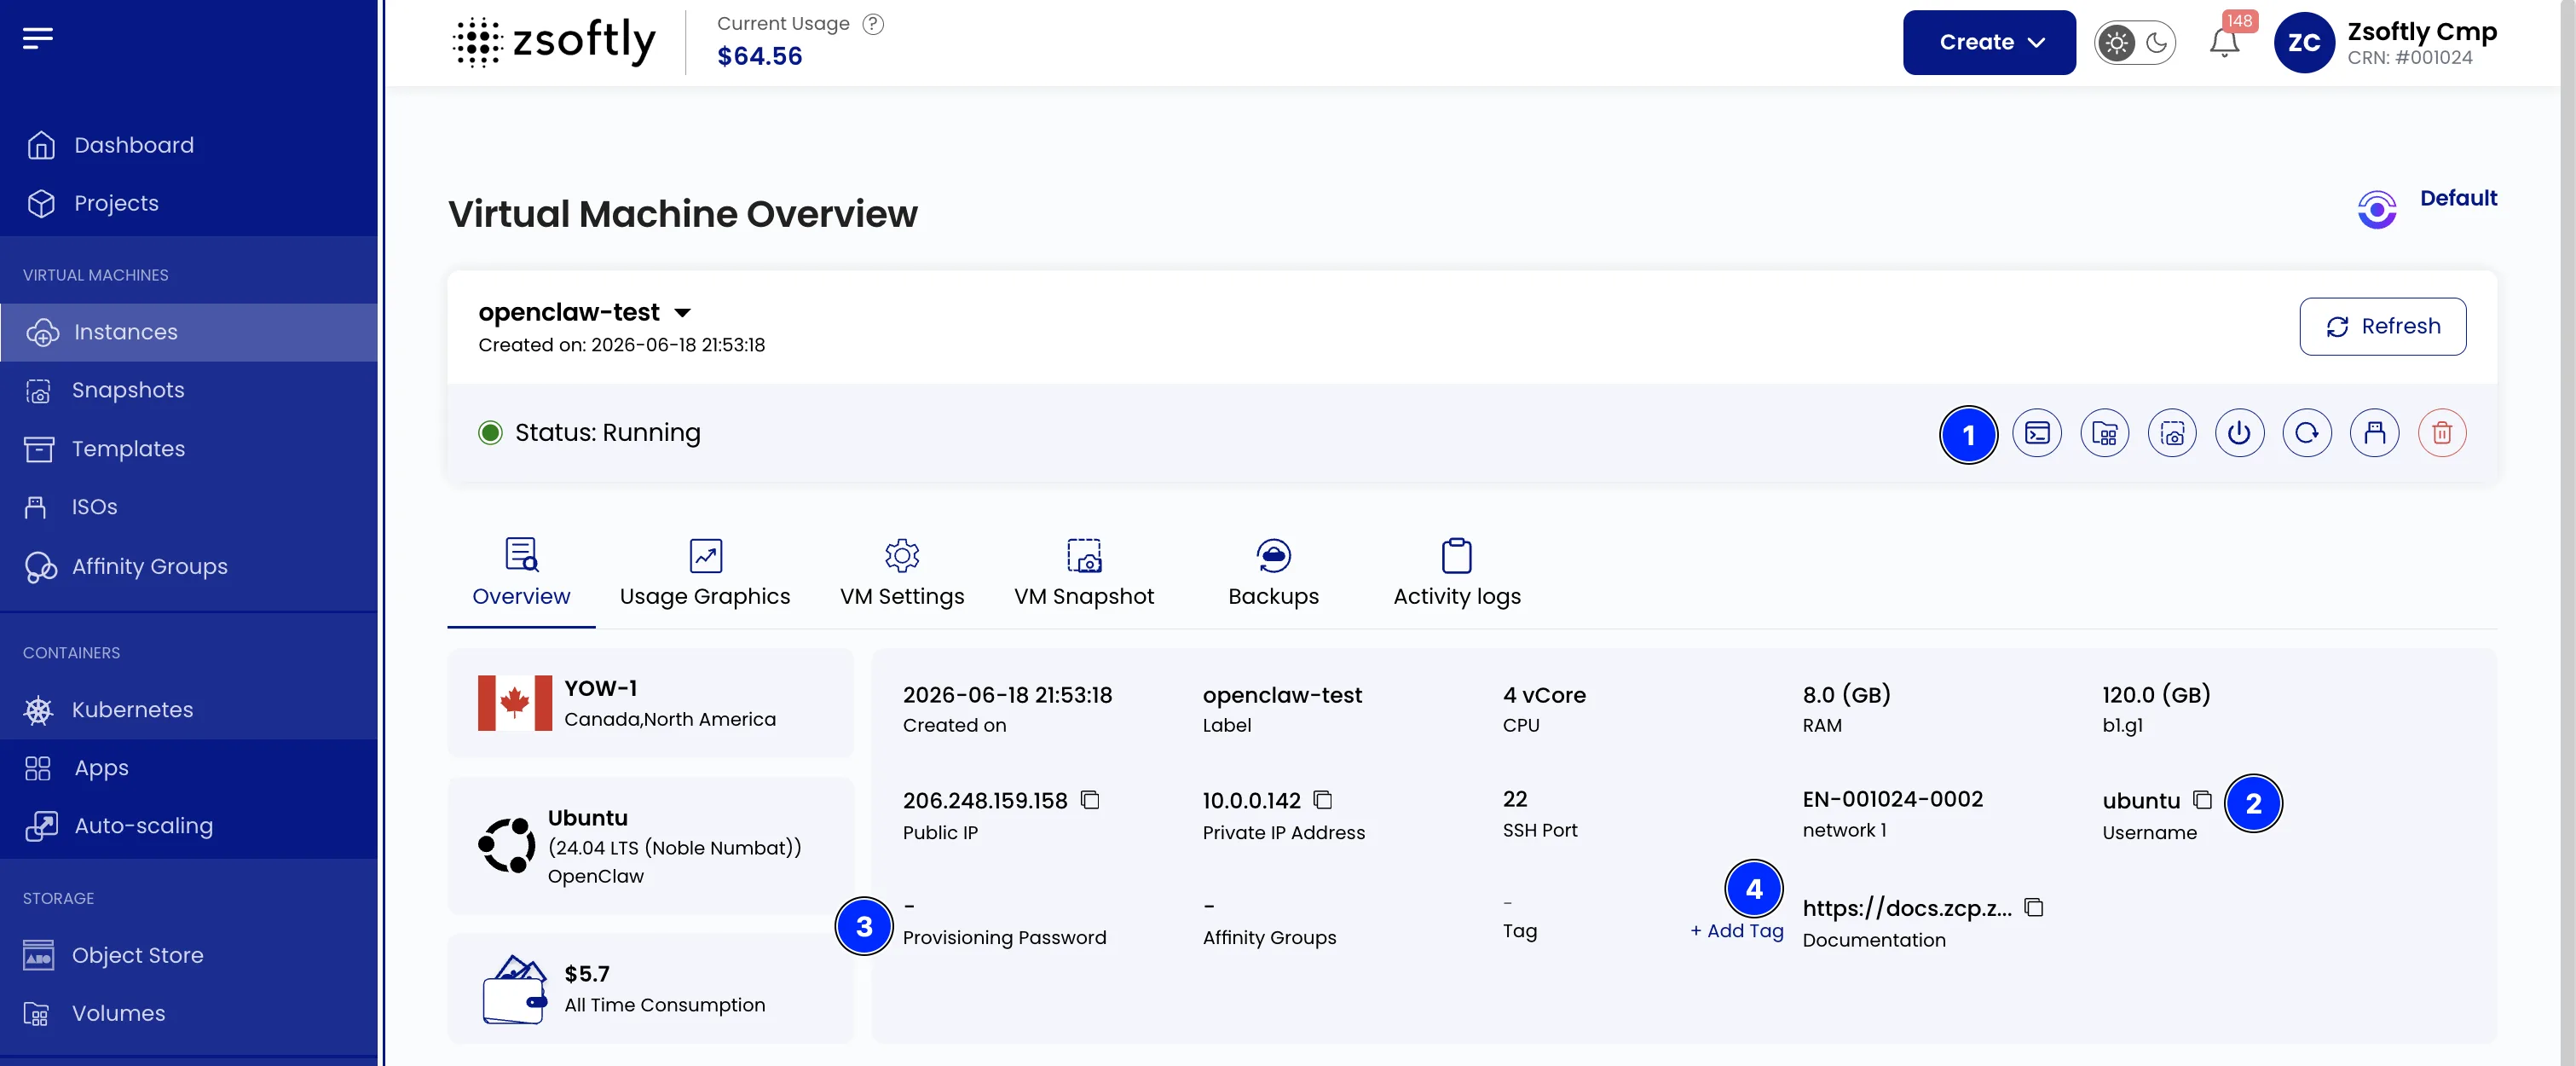Toggle the light/dark theme switch
The image size is (2576, 1066).
(x=2135, y=43)
